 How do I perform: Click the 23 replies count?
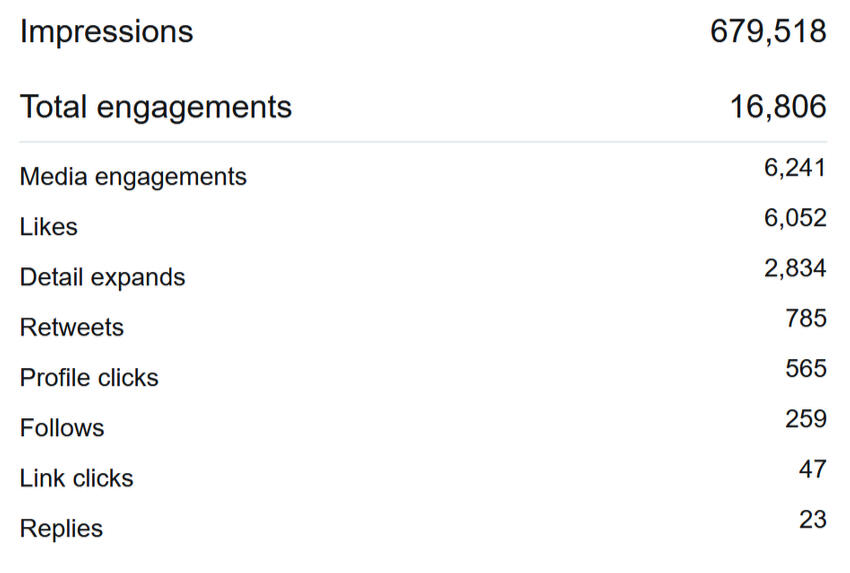click(x=813, y=519)
